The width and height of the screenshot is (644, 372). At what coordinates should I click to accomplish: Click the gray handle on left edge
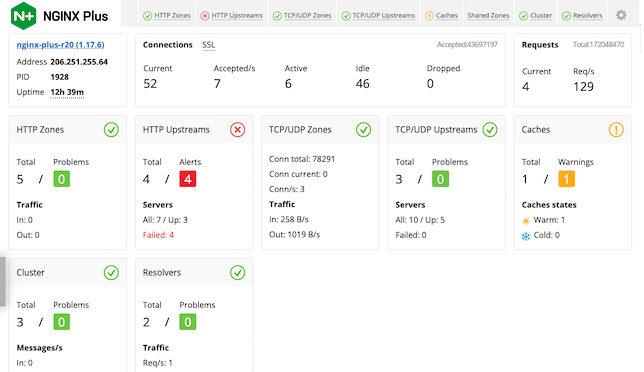point(2,282)
